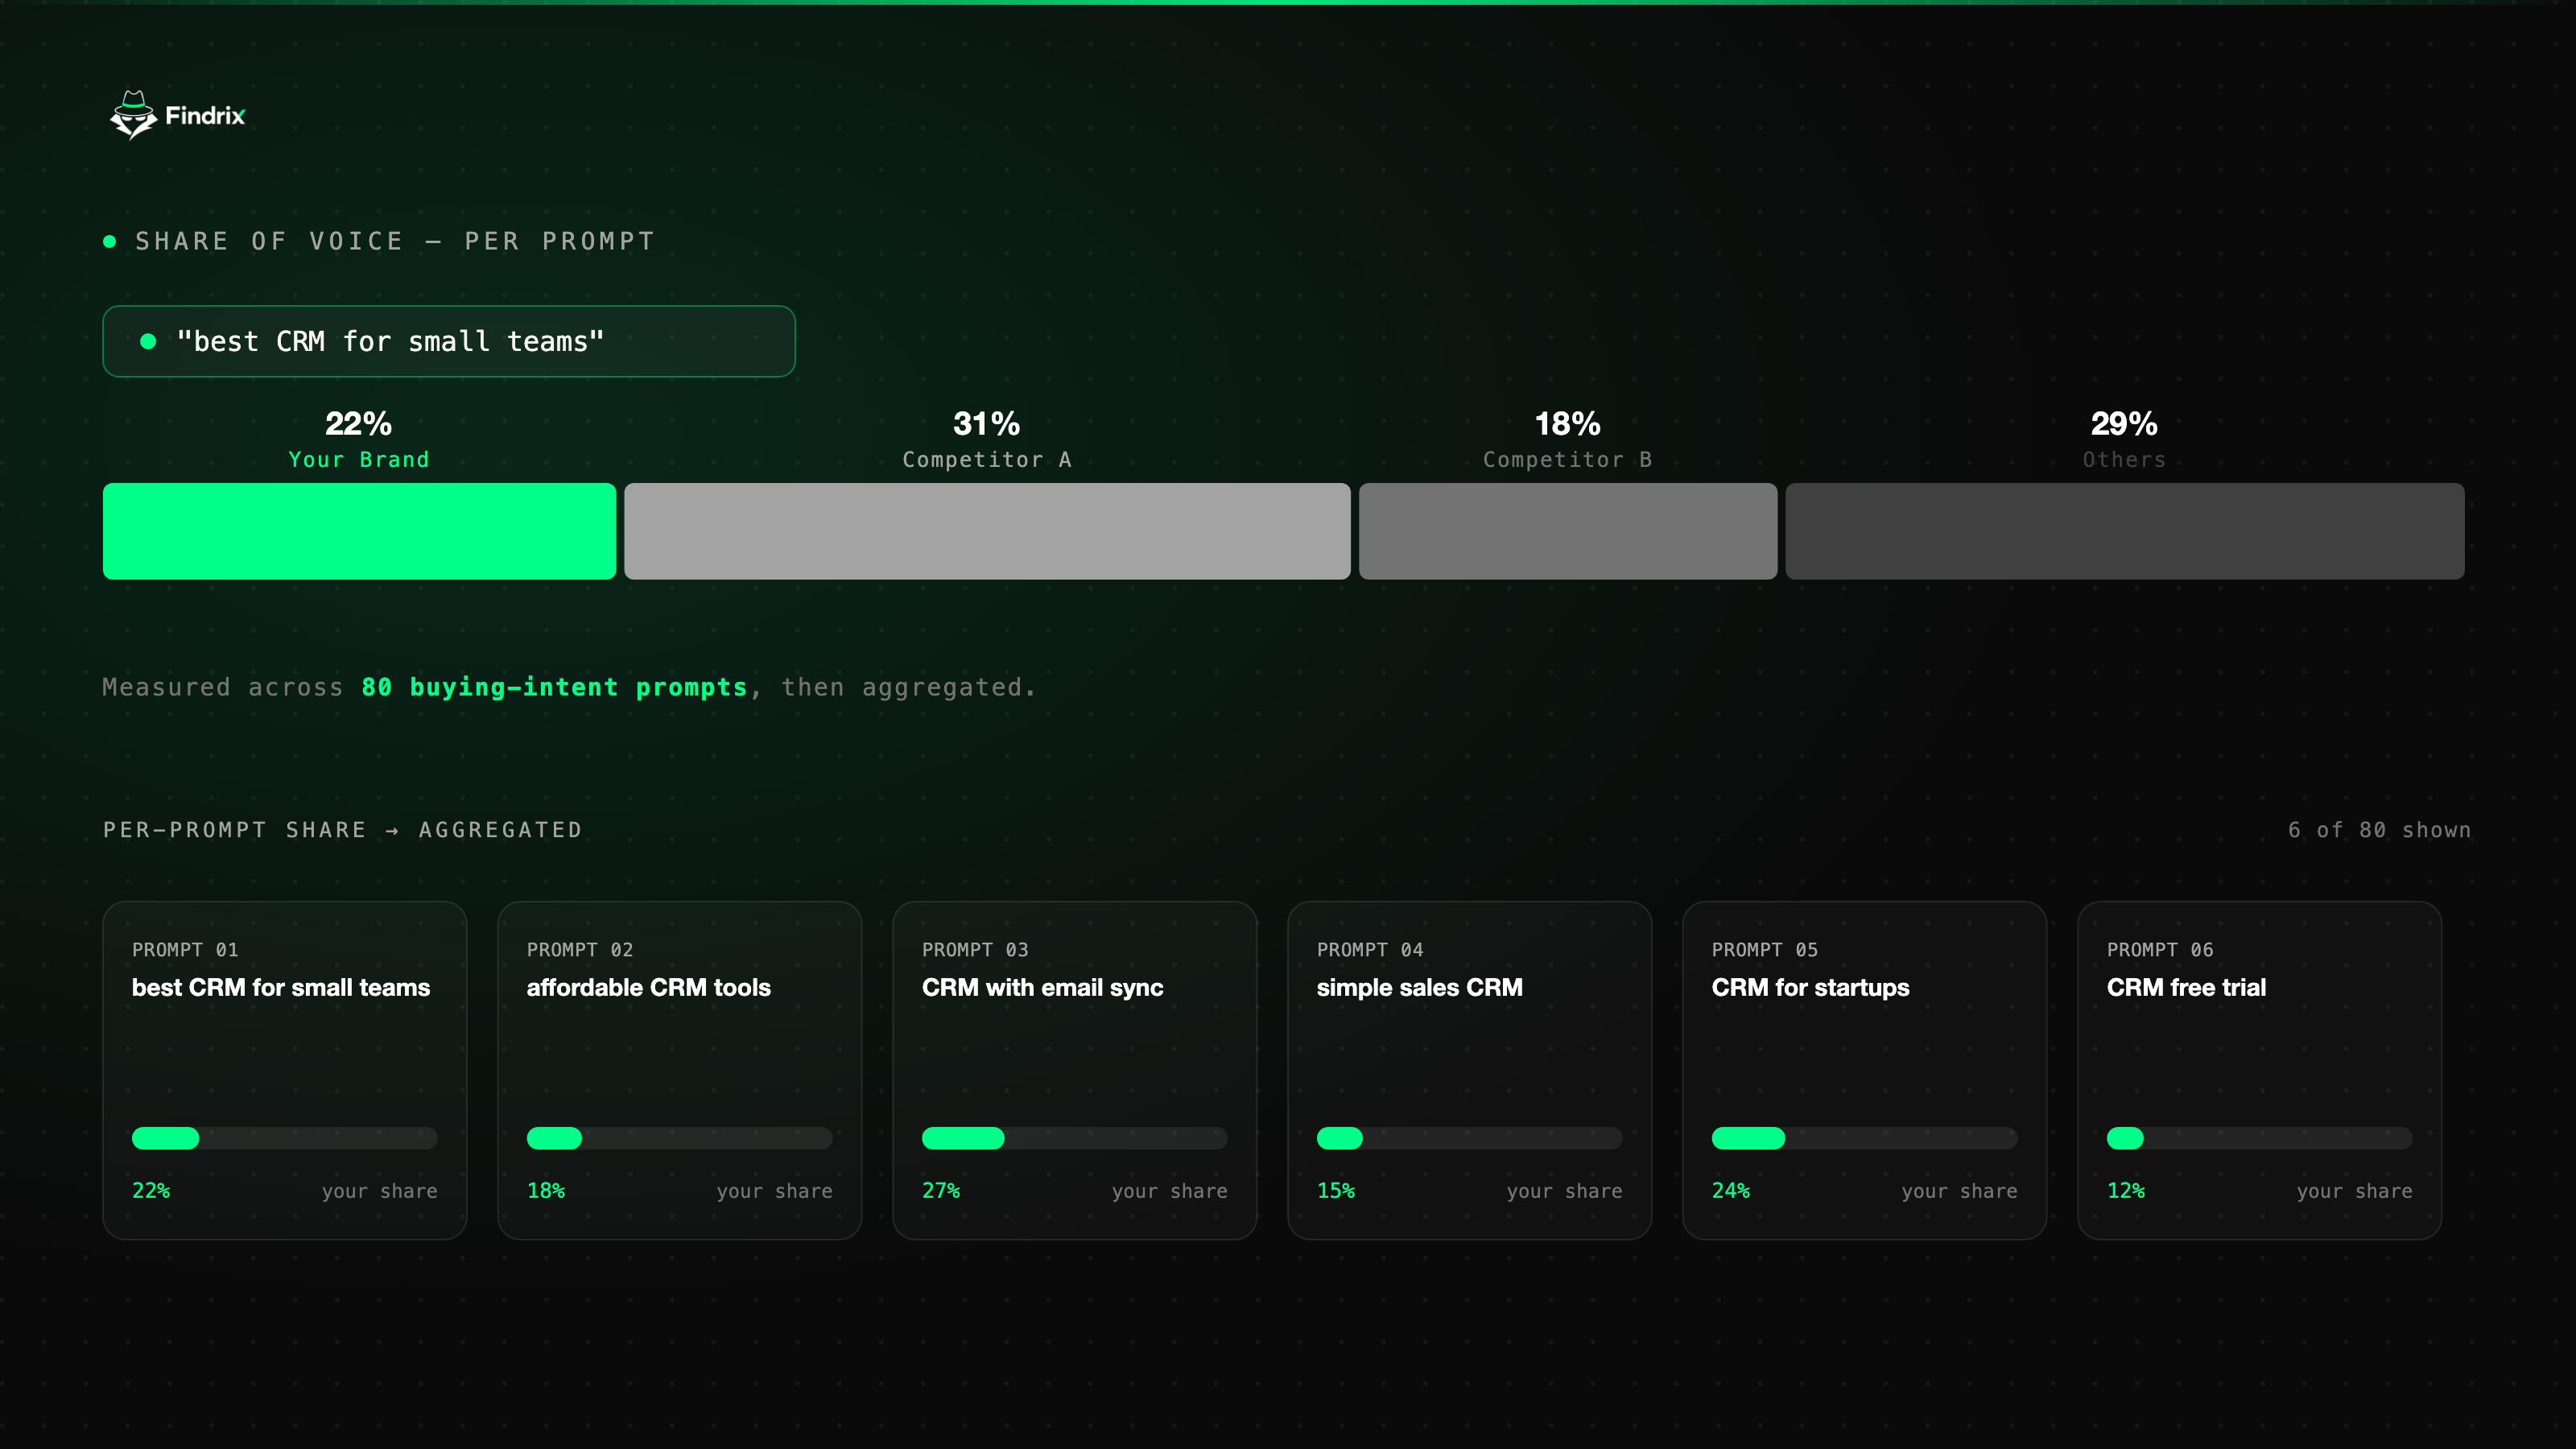Open the Prompt 03 CRM with email sync card
2576x1449 pixels.
coord(1075,1070)
